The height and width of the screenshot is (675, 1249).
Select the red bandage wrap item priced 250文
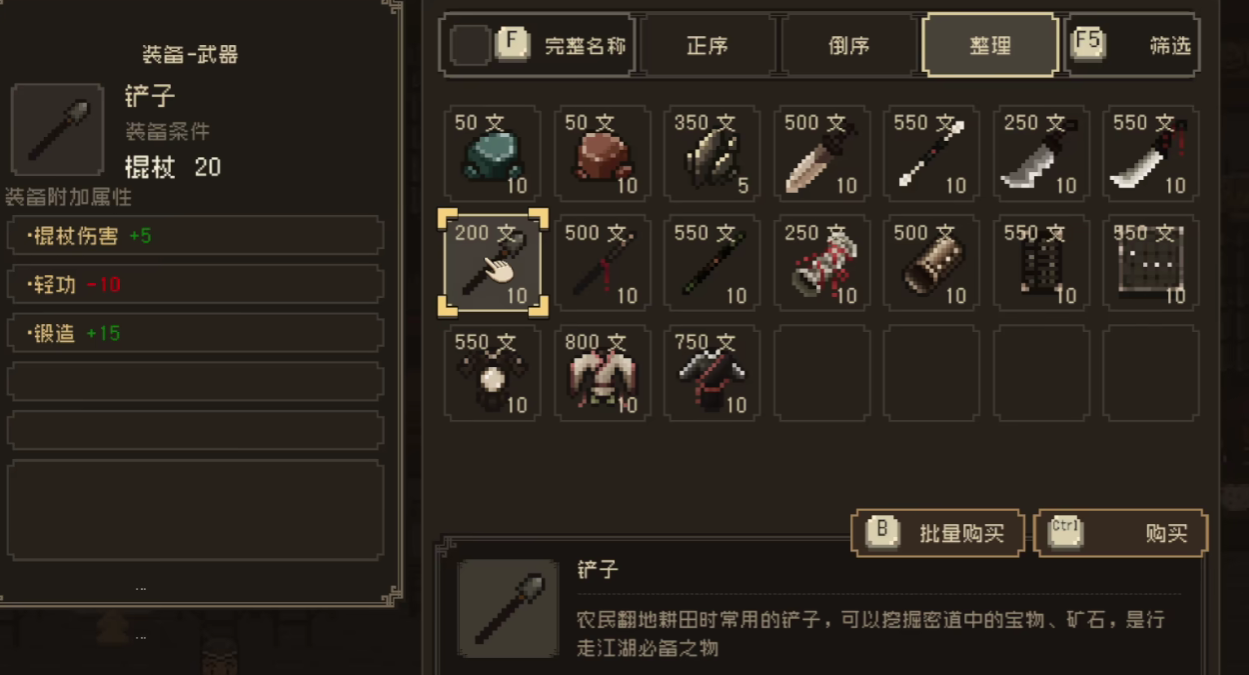[x=822, y=263]
